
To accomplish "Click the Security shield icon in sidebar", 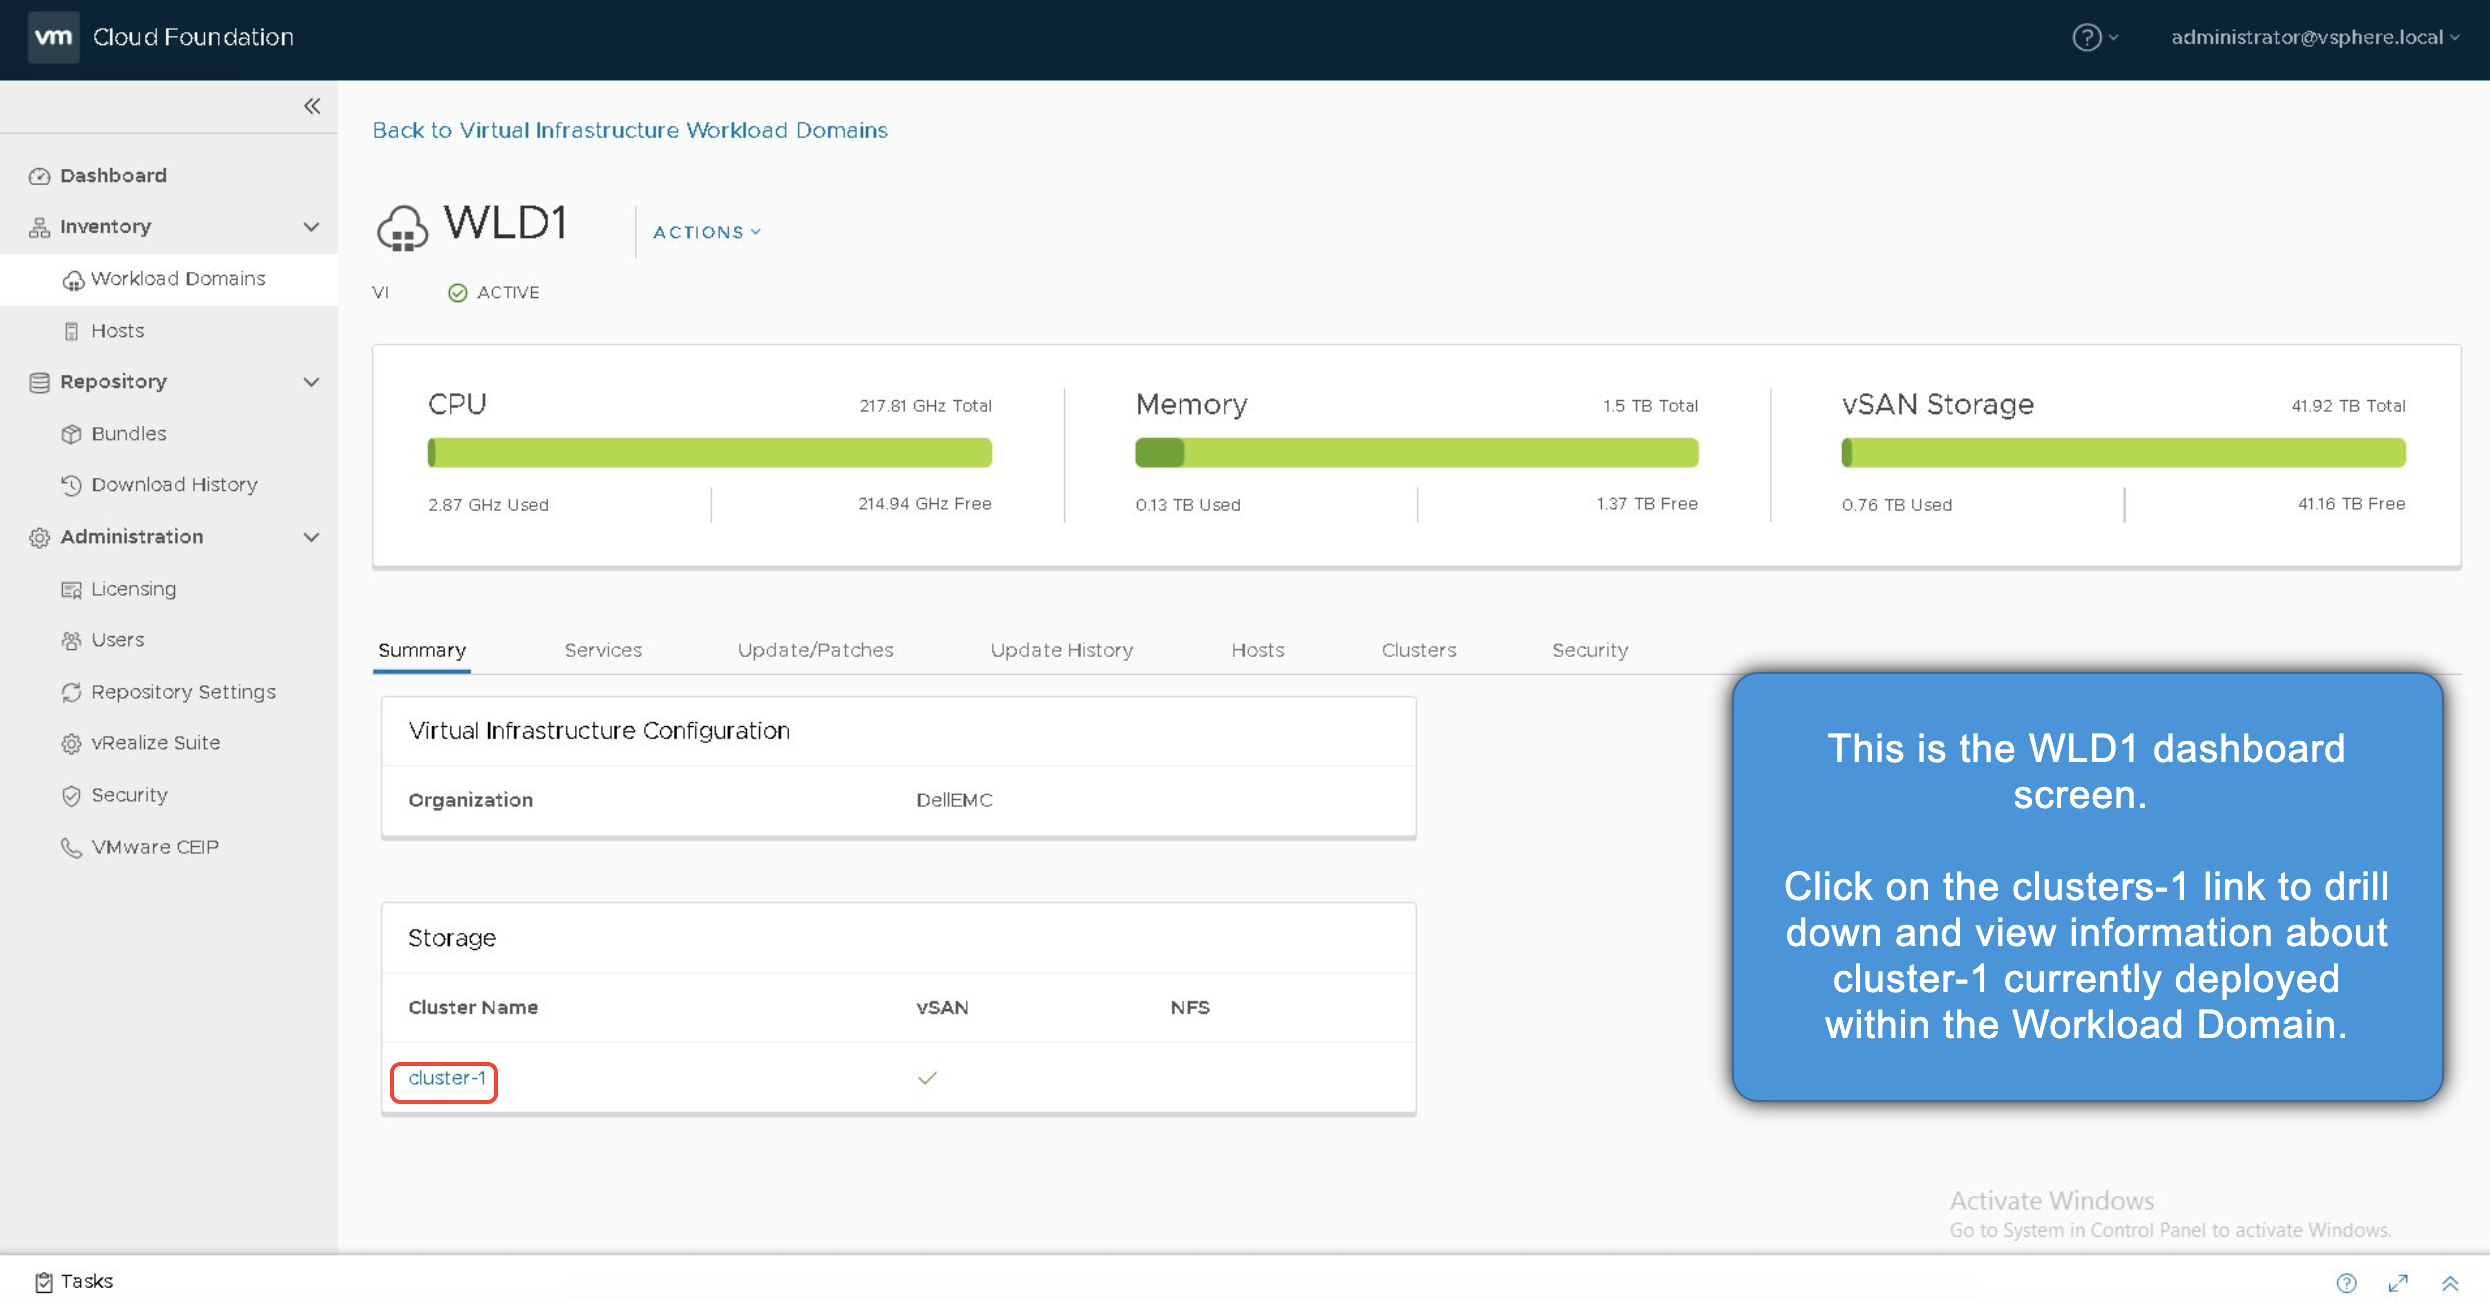I will [71, 795].
